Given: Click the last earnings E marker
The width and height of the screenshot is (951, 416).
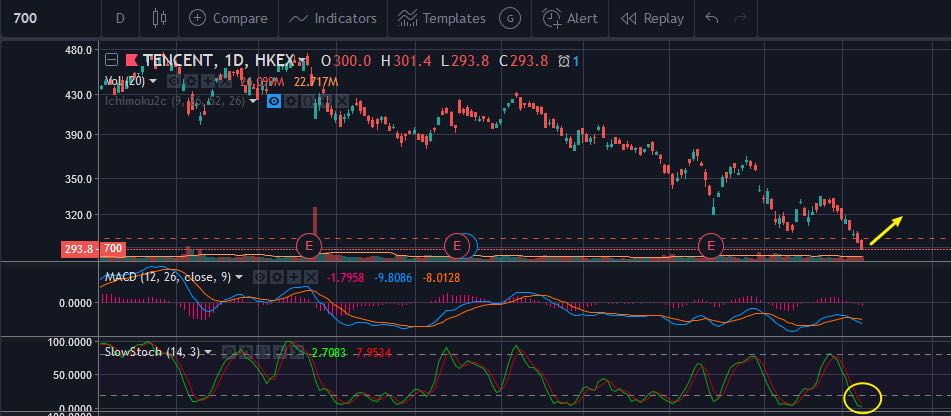Looking at the screenshot, I should 711,246.
